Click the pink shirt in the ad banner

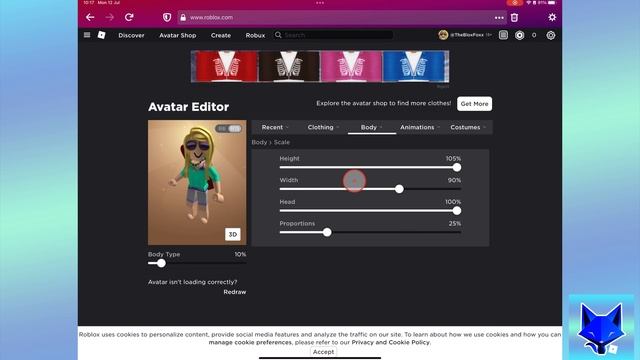click(351, 66)
